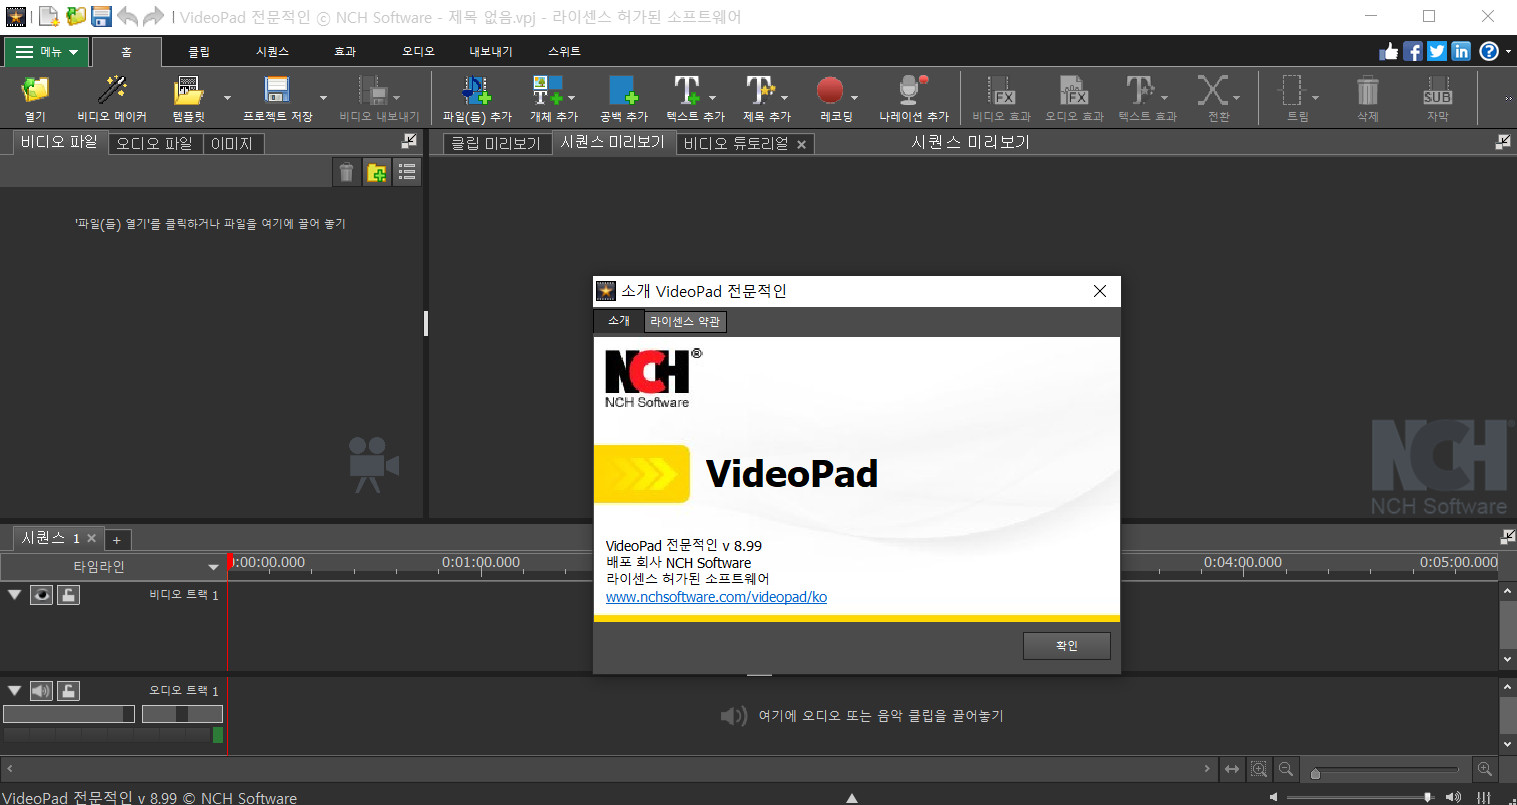Close the 시퀀스 1 tab
The height and width of the screenshot is (805, 1517).
[x=91, y=538]
